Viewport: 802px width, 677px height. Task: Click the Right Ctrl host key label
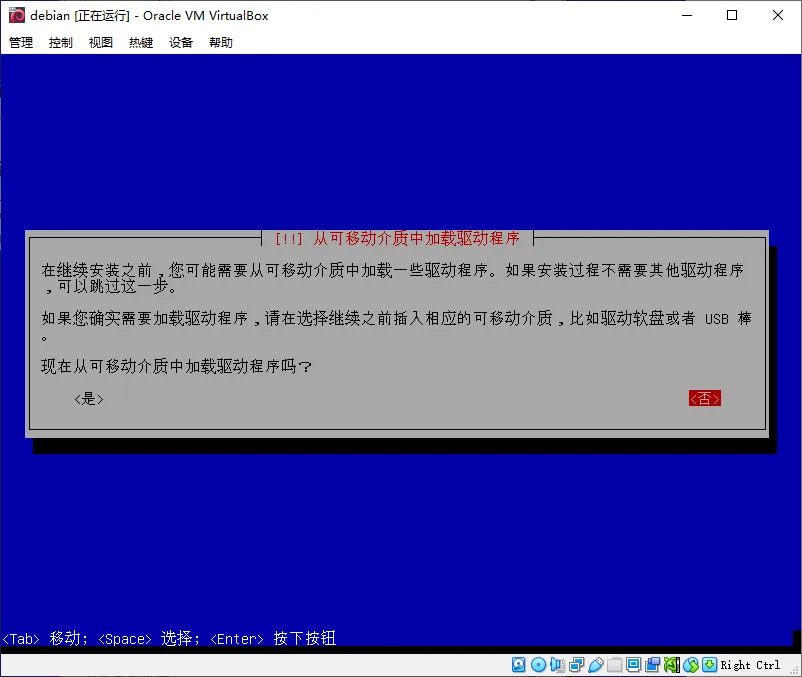(x=750, y=665)
